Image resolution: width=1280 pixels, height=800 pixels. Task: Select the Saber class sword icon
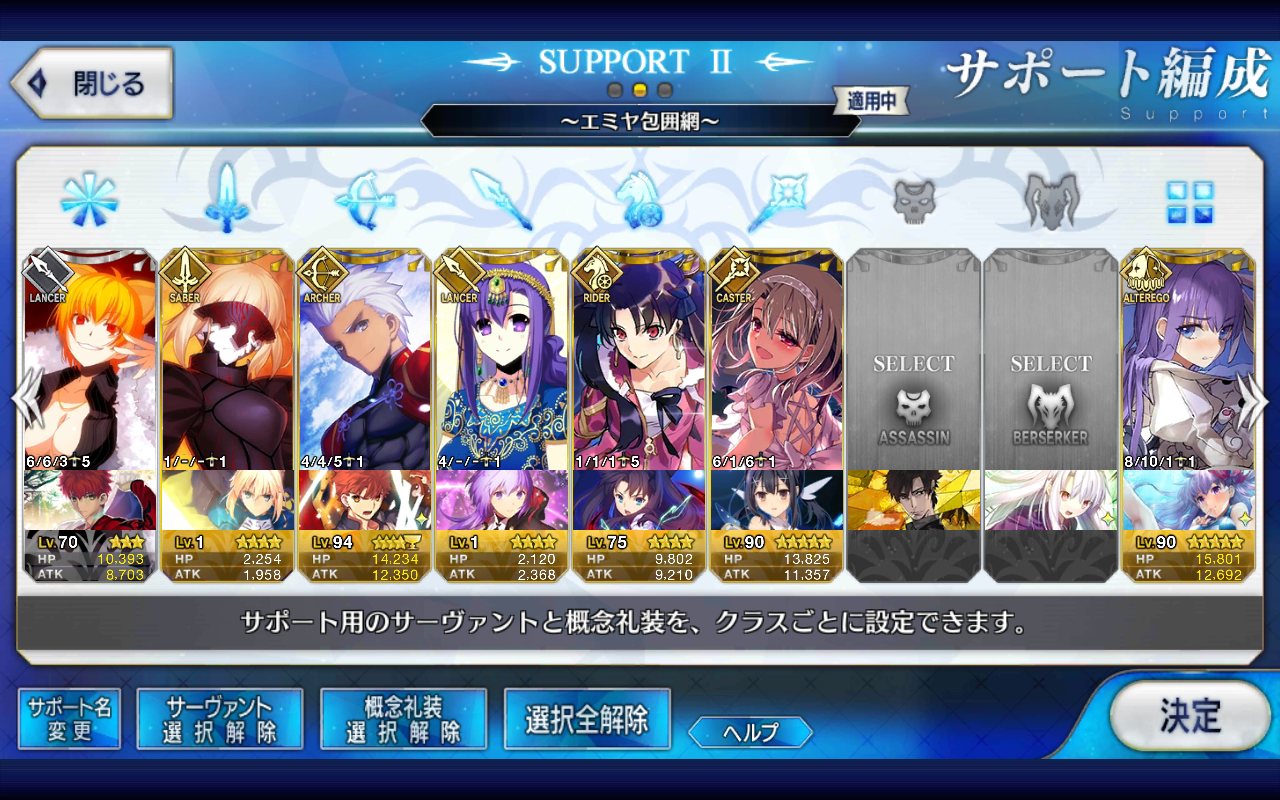227,198
